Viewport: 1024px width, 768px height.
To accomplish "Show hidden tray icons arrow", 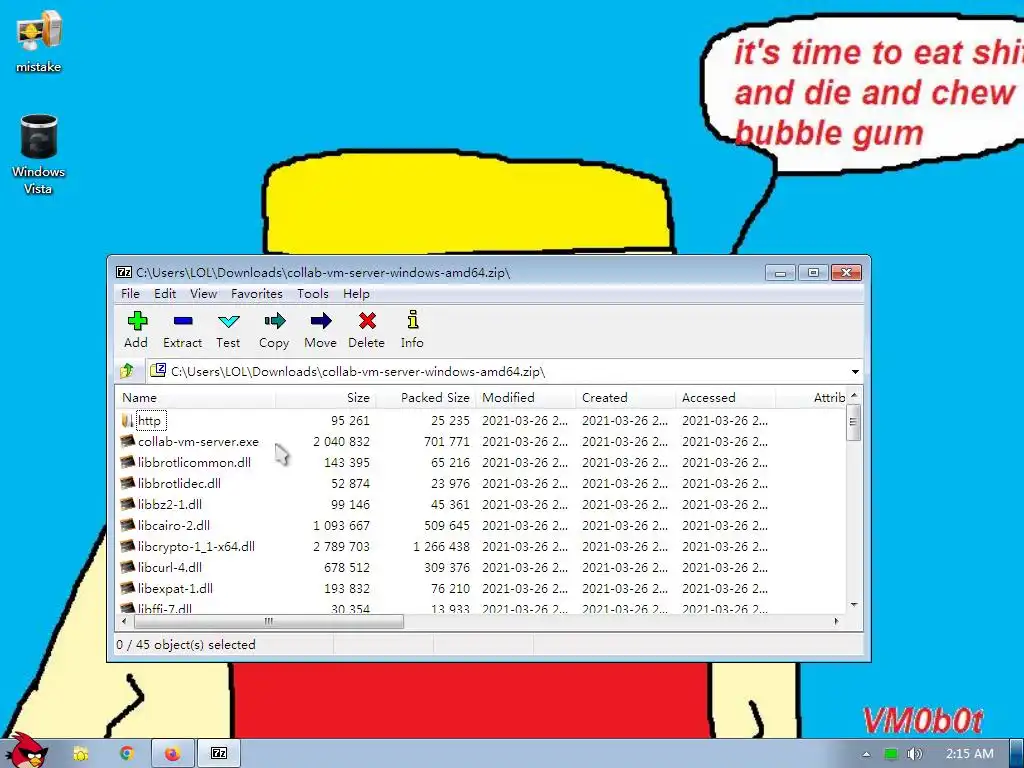I will coord(867,754).
